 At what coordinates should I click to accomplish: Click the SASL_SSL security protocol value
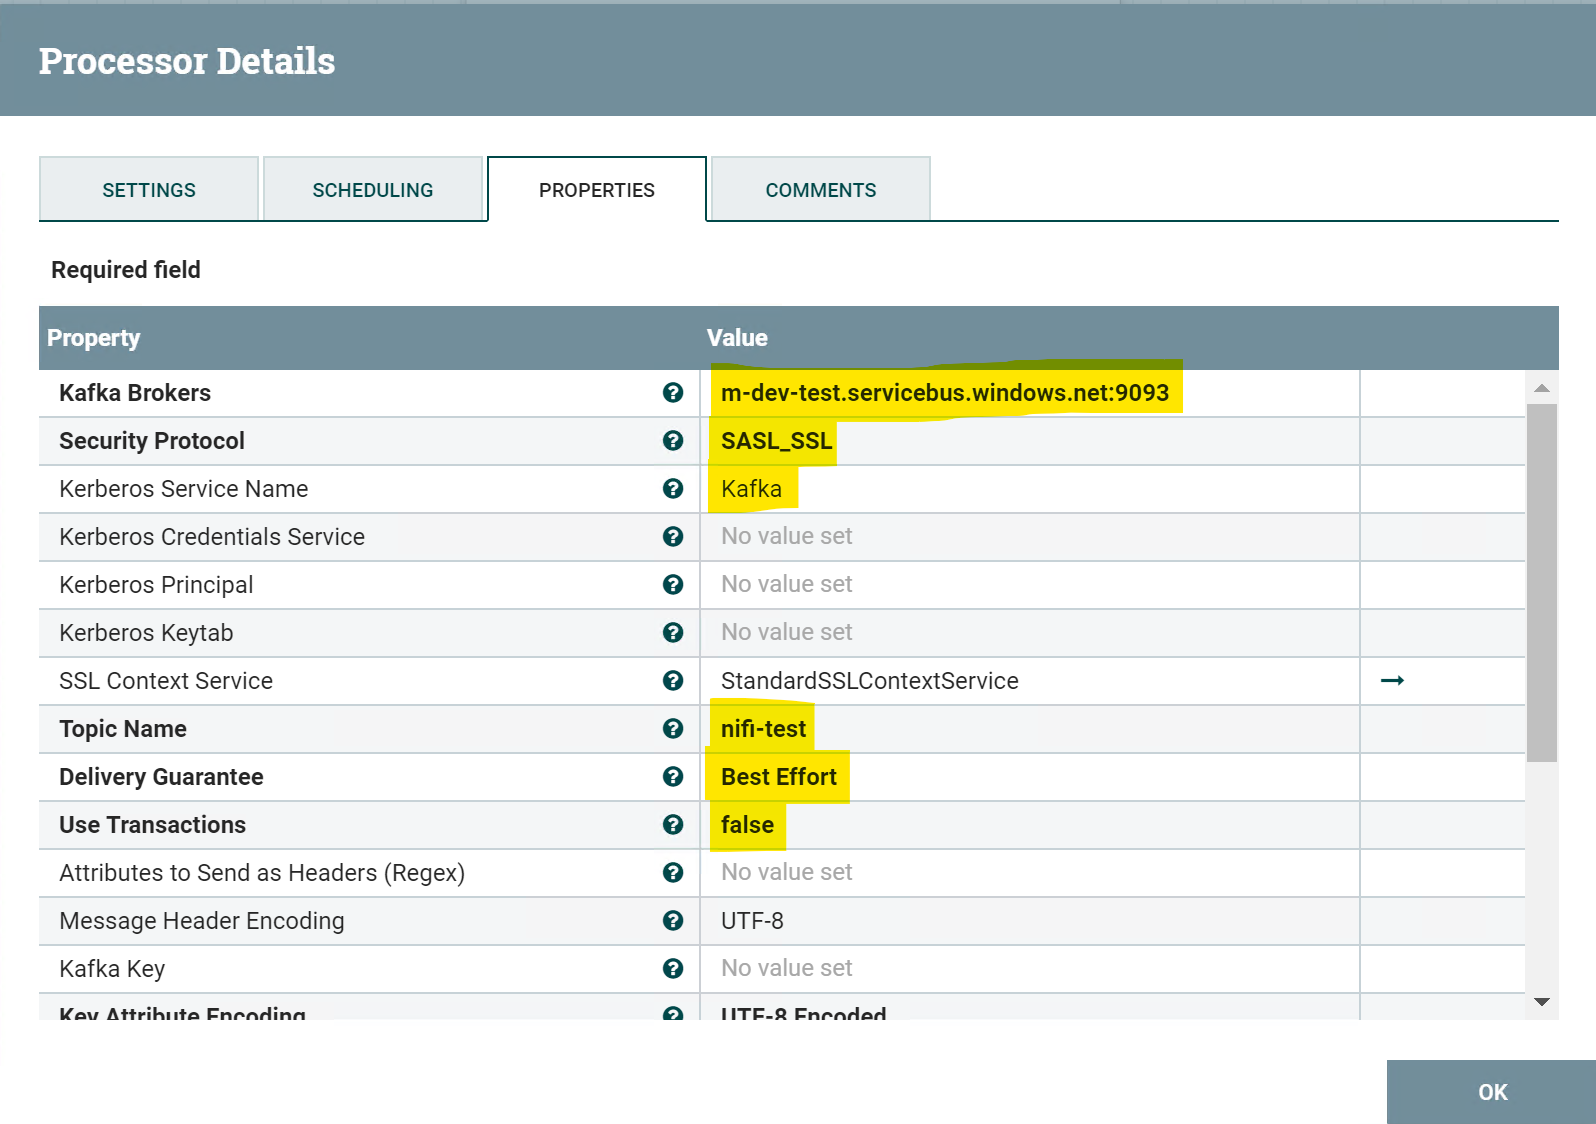pos(777,441)
